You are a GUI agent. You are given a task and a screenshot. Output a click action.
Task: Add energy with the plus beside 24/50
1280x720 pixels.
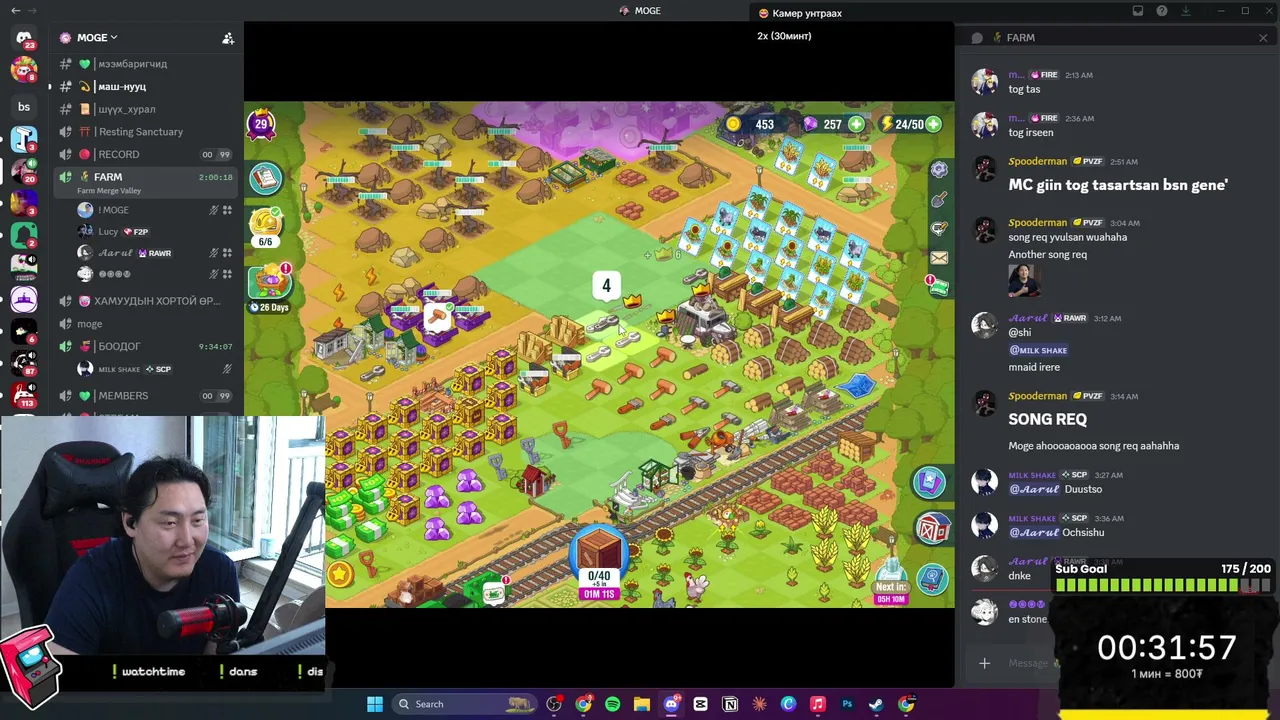(x=933, y=124)
